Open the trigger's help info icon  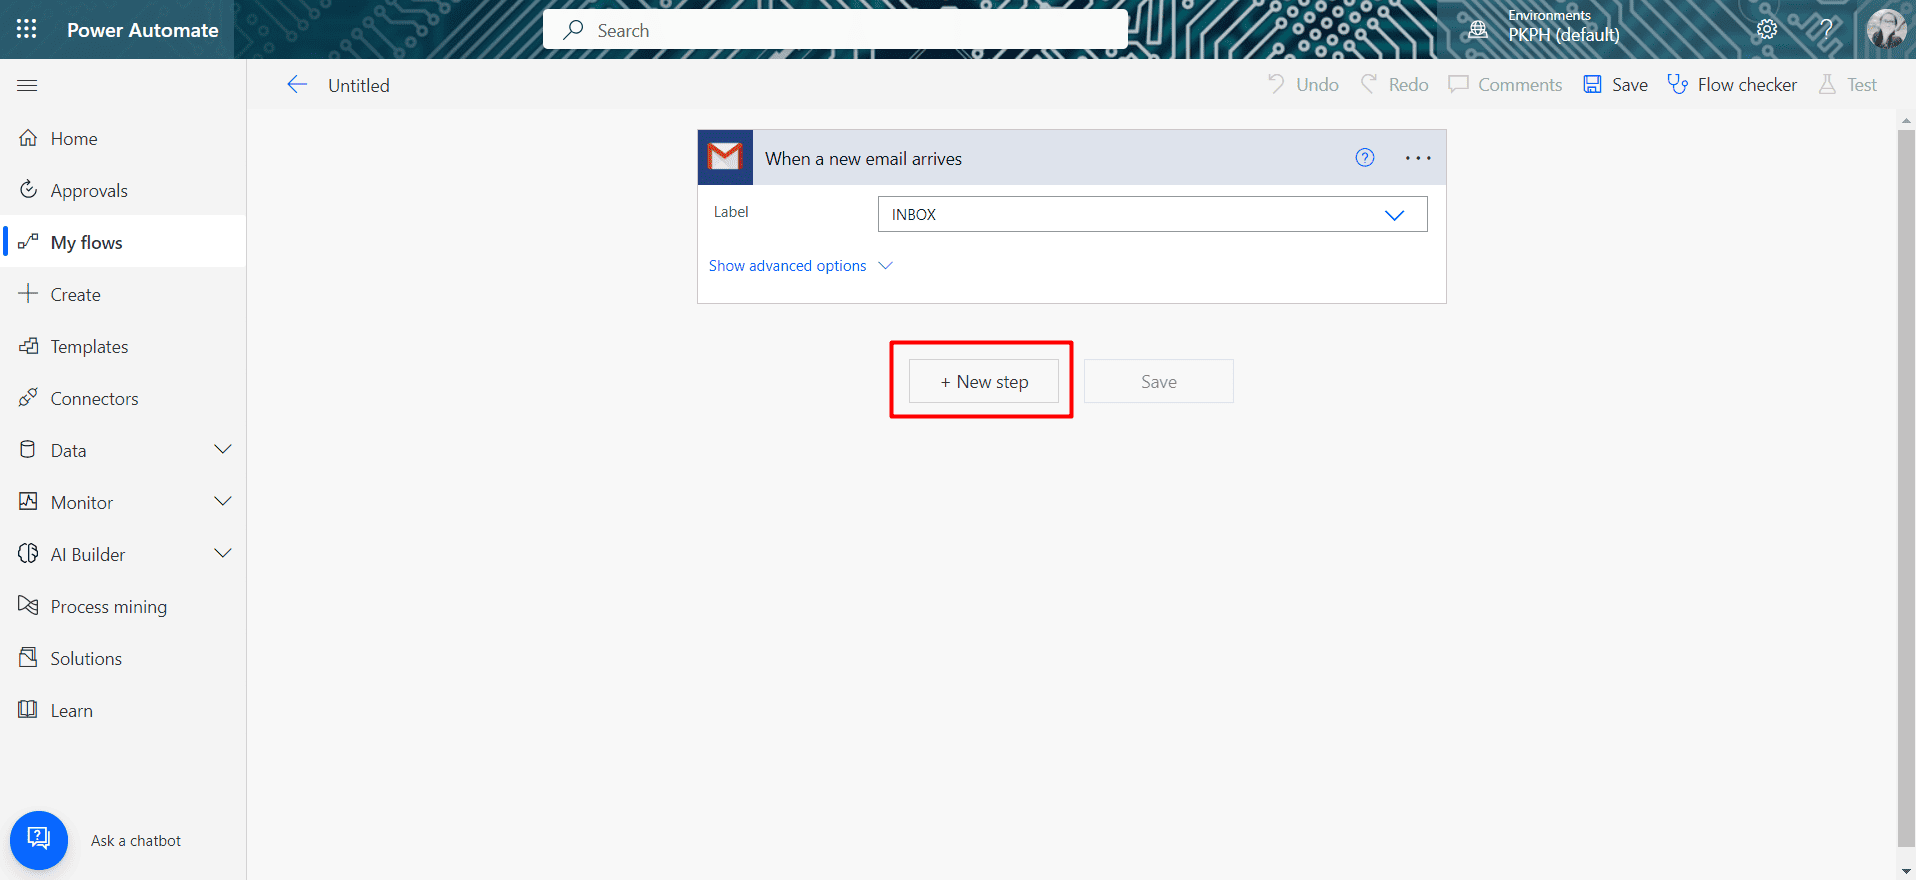coord(1364,158)
